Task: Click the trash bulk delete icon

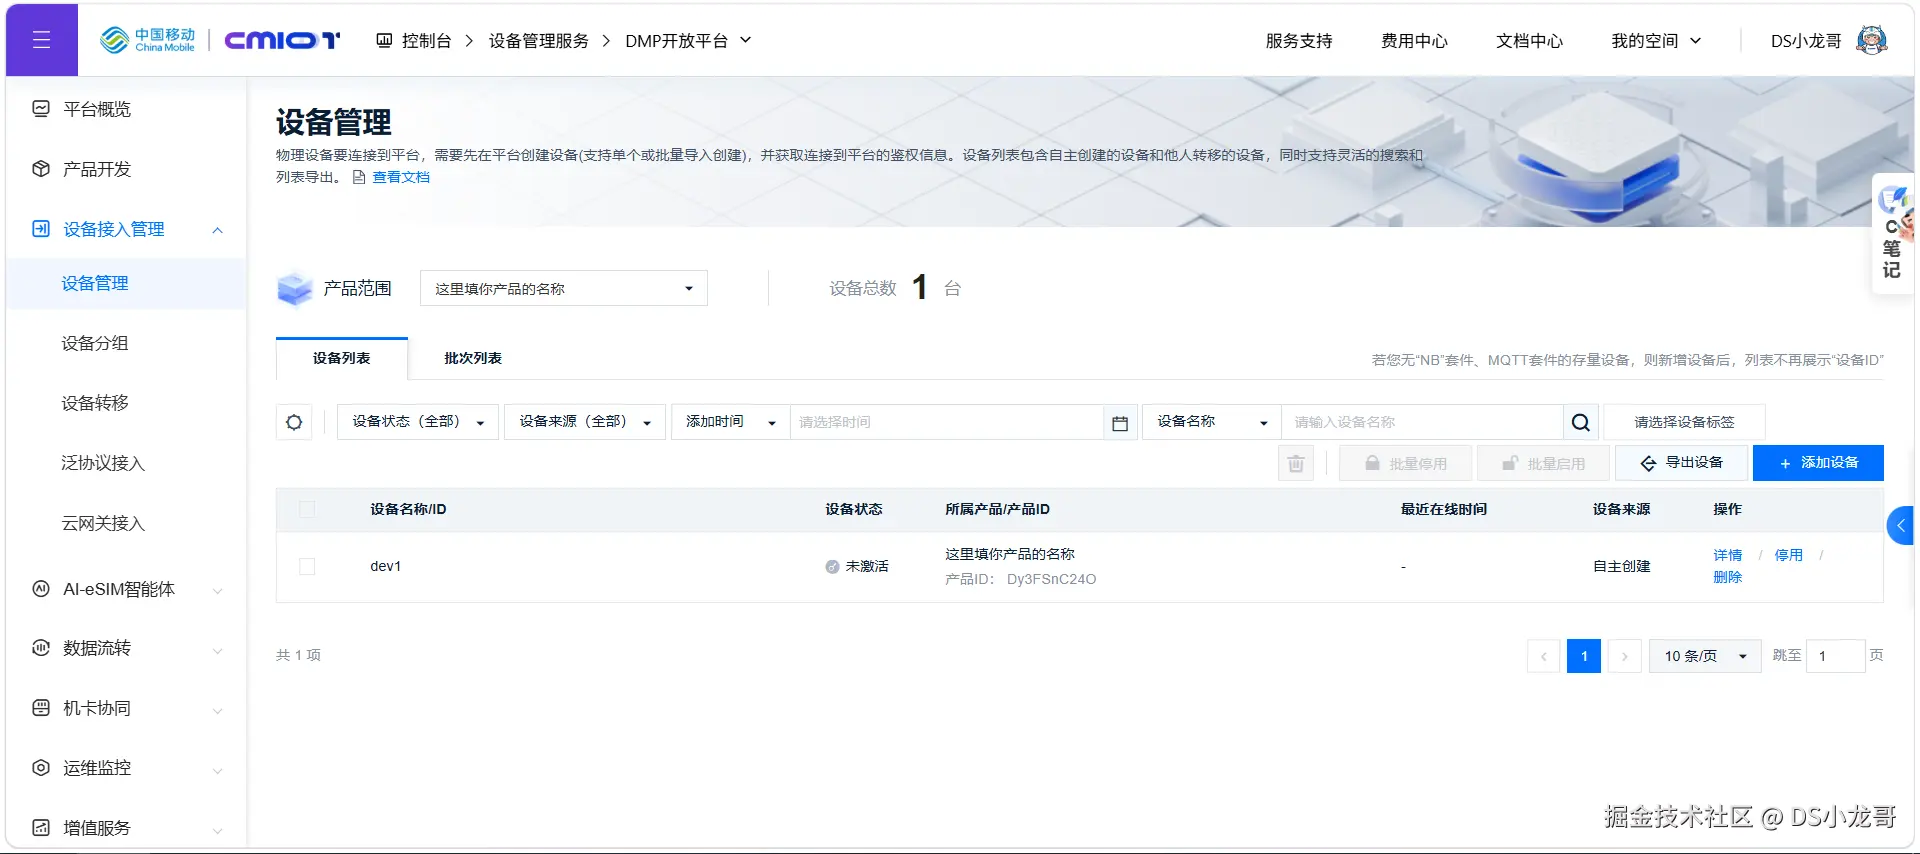Action: (1296, 463)
